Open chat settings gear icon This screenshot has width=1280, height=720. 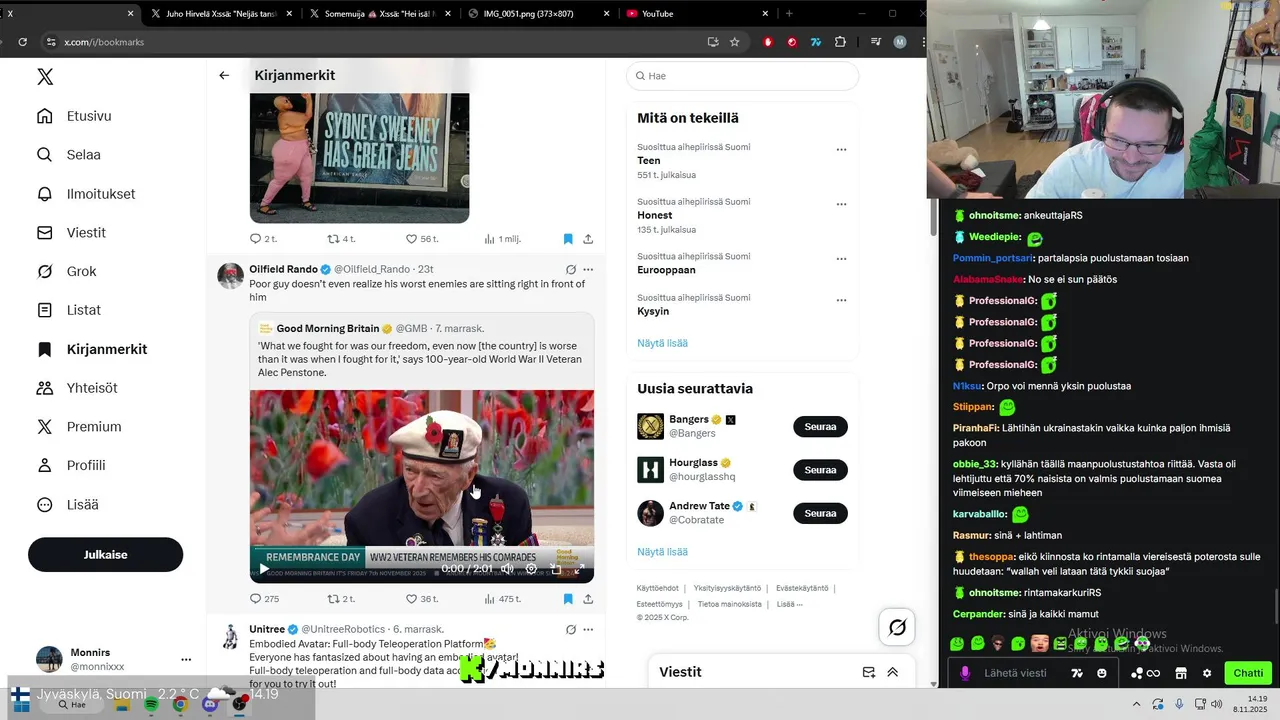point(1207,673)
